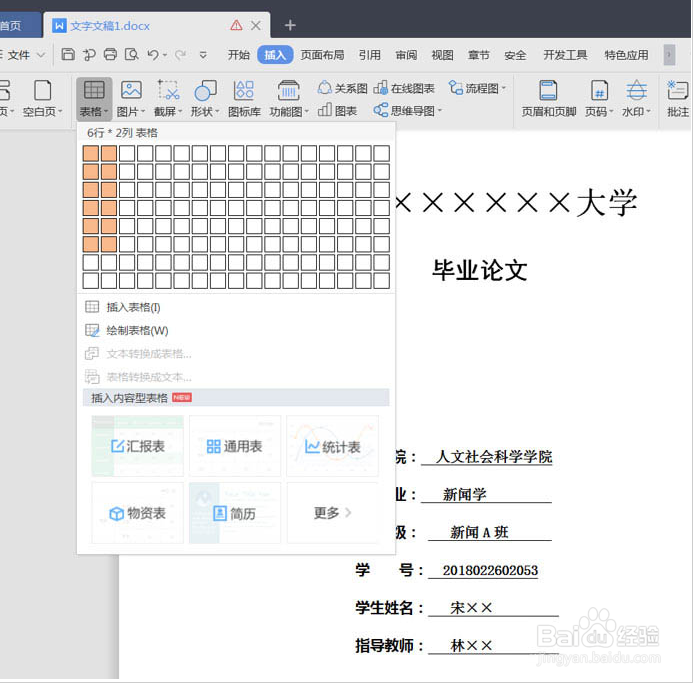Open the 功能图 function chart dropdown
This screenshot has width=700, height=683.
pyautogui.click(x=289, y=99)
